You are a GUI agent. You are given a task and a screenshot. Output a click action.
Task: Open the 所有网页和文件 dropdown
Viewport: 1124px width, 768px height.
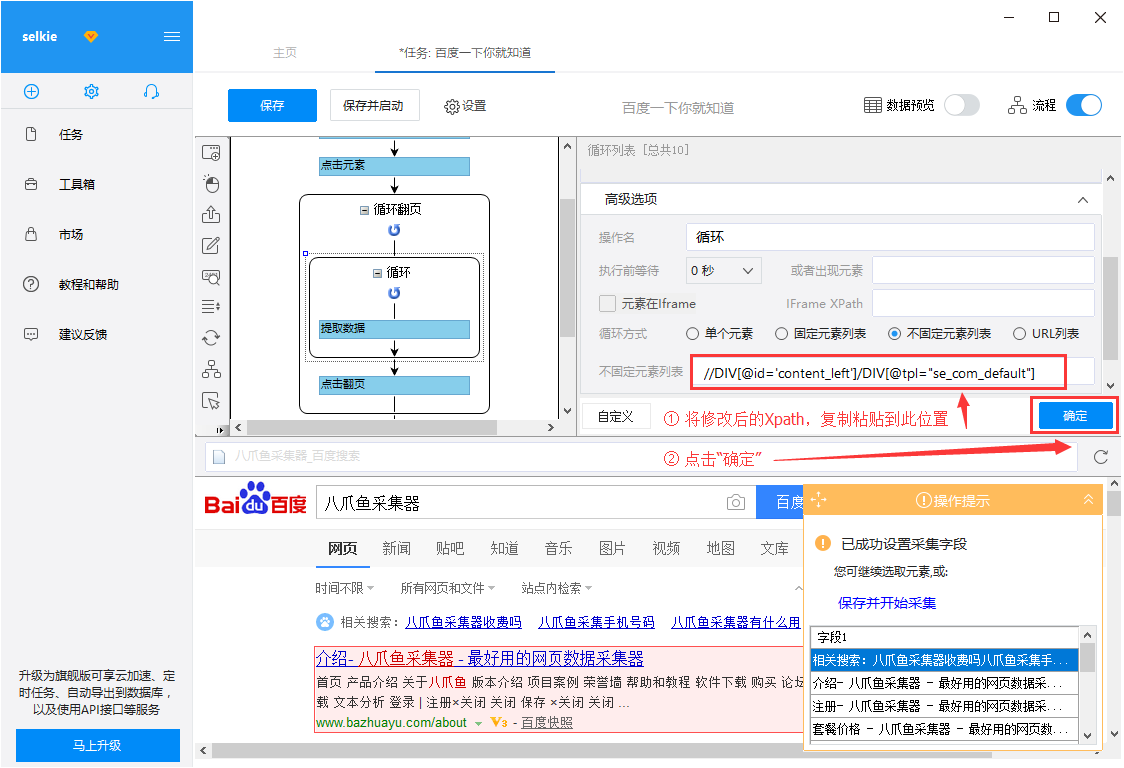(x=448, y=588)
